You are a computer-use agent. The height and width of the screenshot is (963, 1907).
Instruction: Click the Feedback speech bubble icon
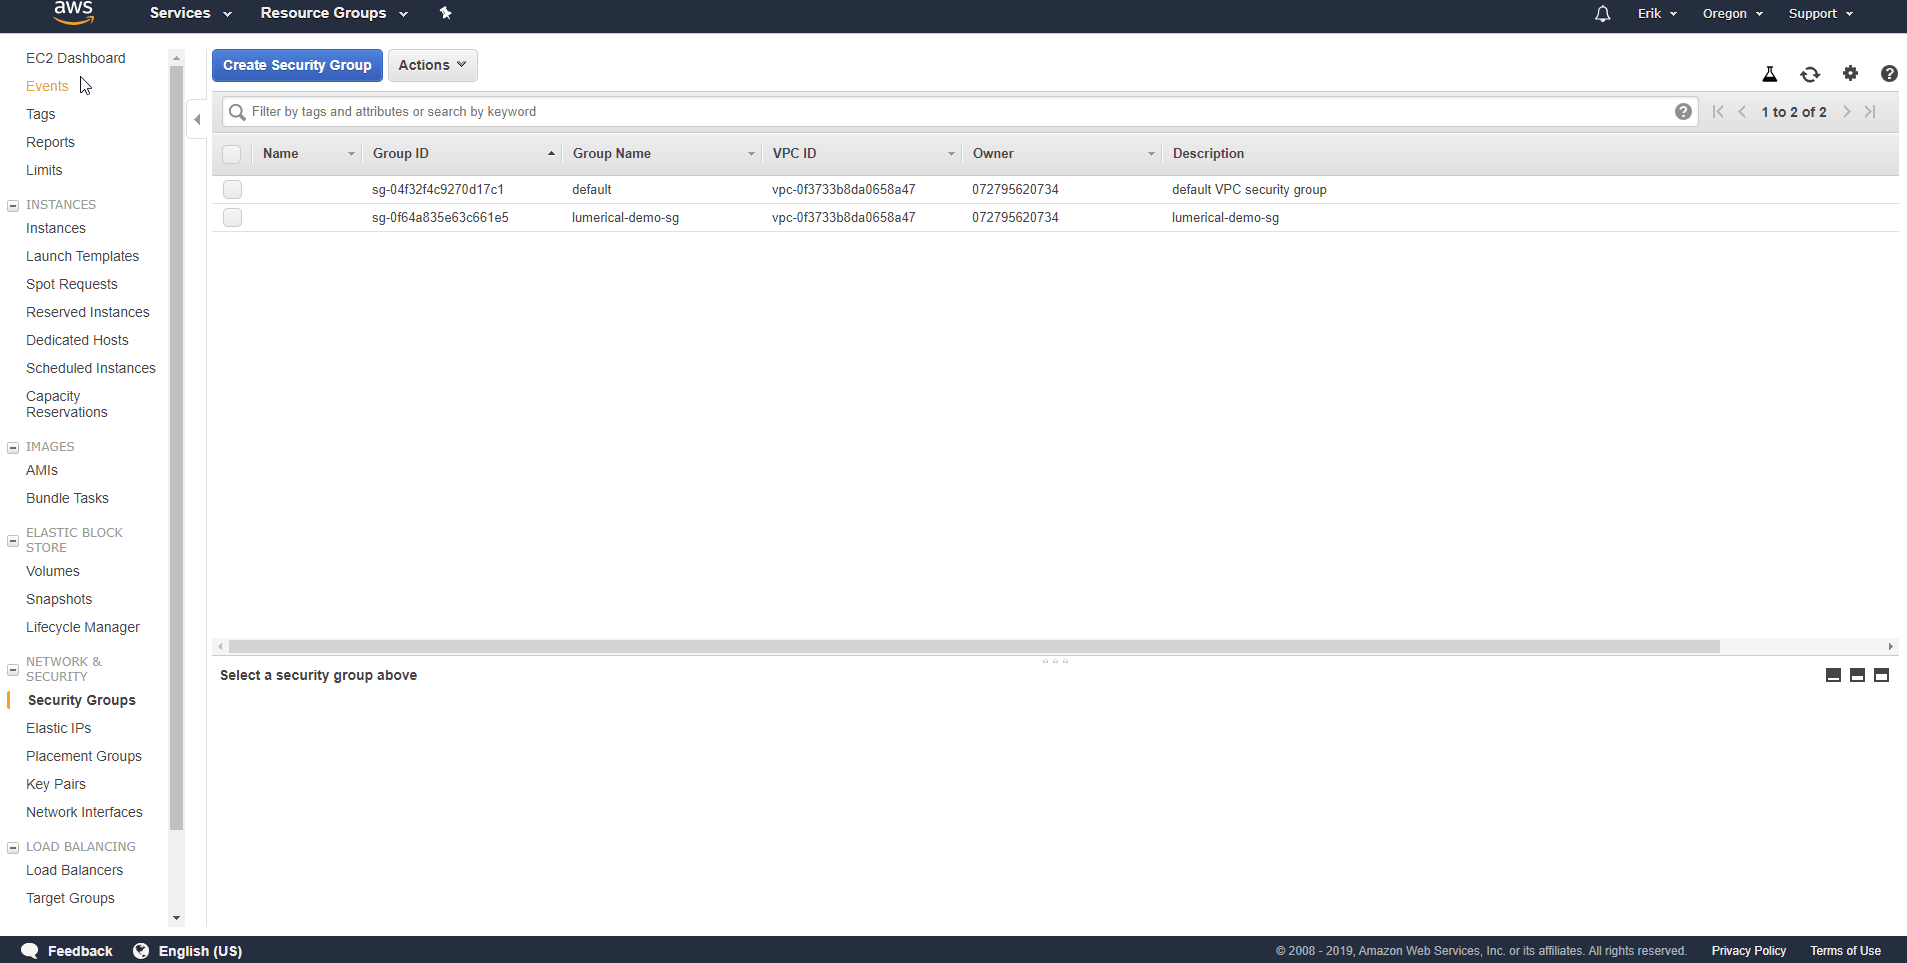[x=30, y=951]
